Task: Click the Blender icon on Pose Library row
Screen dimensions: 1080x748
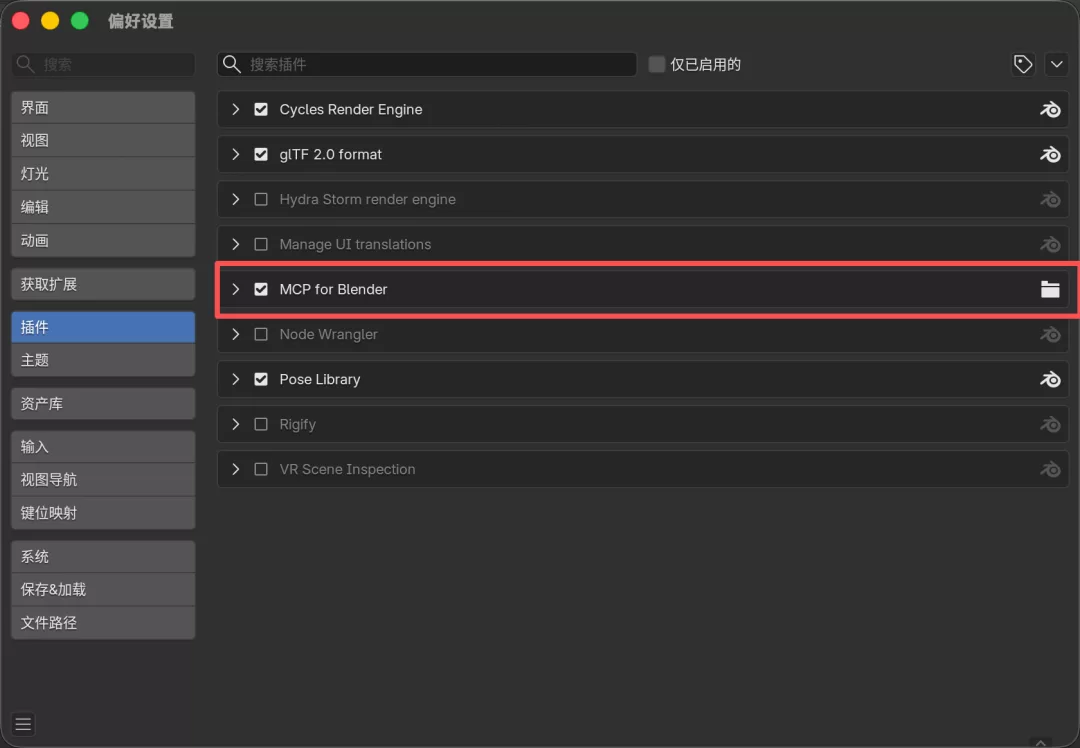Action: click(1050, 380)
